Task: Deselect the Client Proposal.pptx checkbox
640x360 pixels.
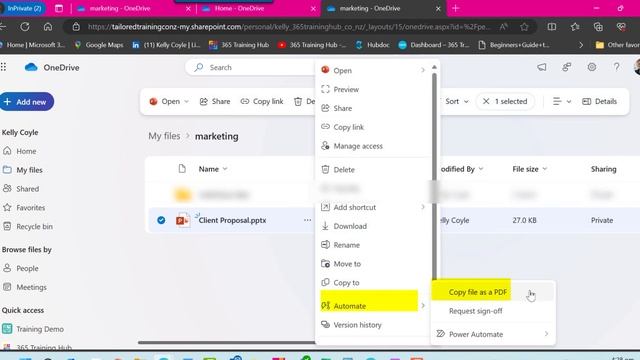Action: 161,220
